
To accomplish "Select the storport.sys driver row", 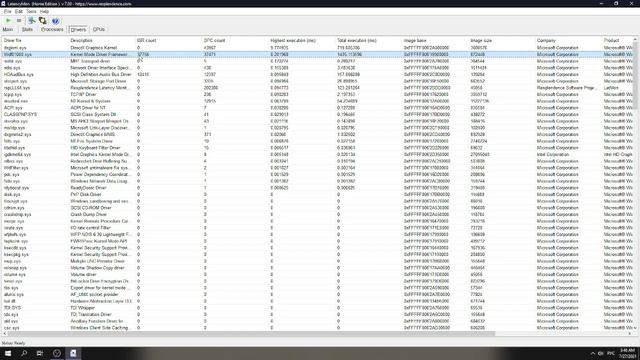I will coord(317,81).
